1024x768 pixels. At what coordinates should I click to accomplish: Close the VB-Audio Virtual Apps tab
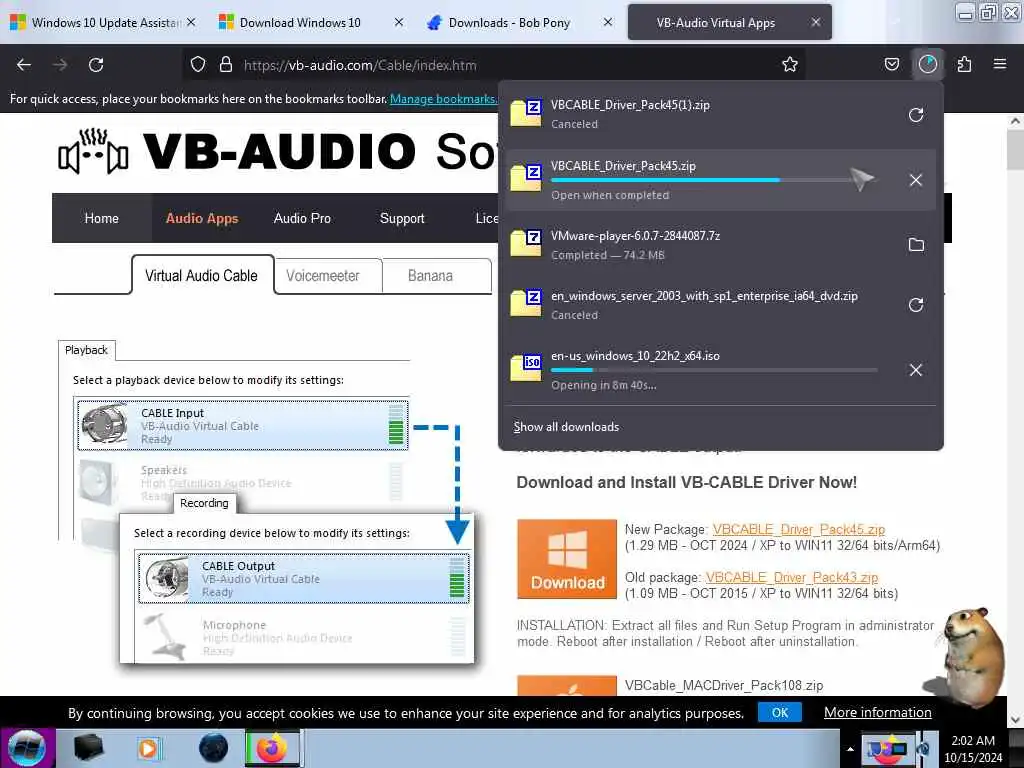pyautogui.click(x=816, y=22)
